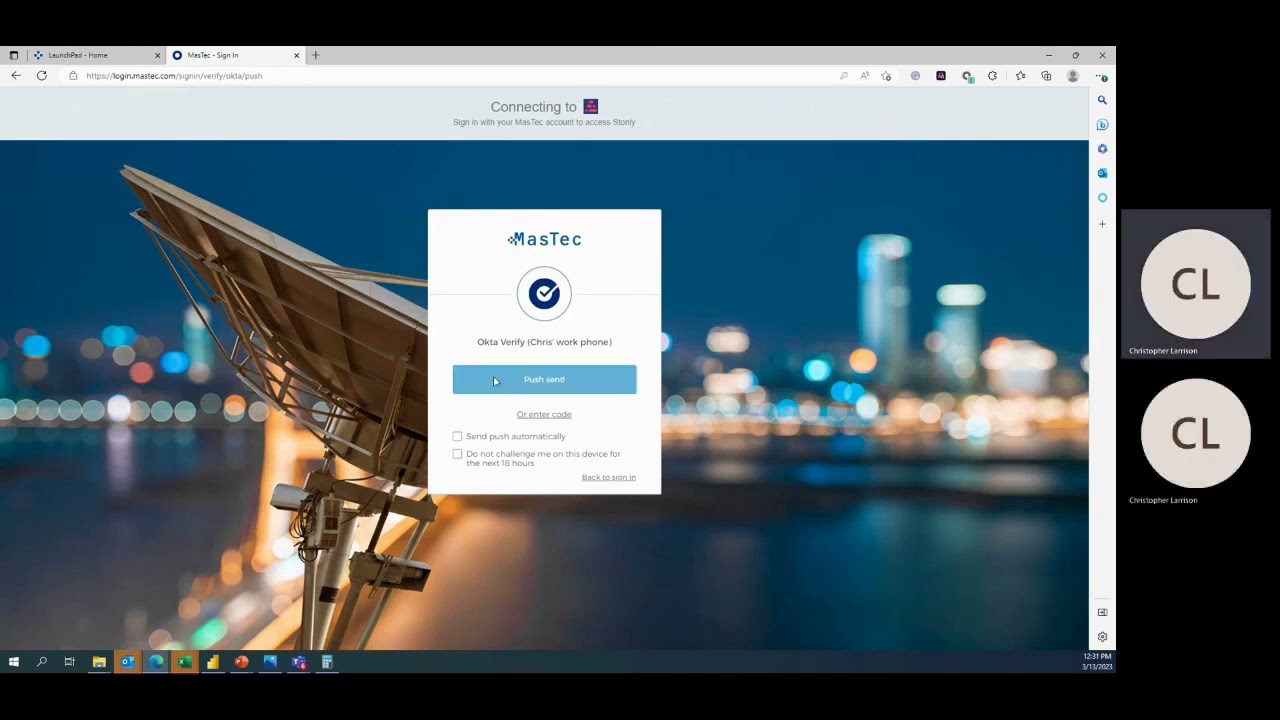Image resolution: width=1280 pixels, height=720 pixels.
Task: Open taskbar Search
Action: pos(42,662)
